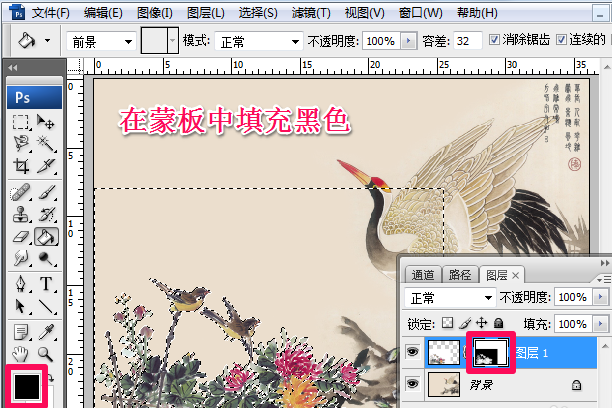The height and width of the screenshot is (408, 612).
Task: Select the Hand tool
Action: pyautogui.click(x=20, y=354)
